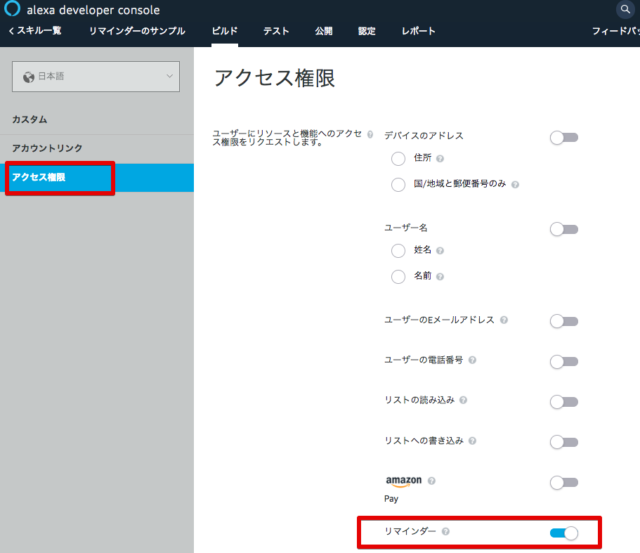Screen dimensions: 640x553
Task: Select 住所 radio button
Action: [398, 158]
